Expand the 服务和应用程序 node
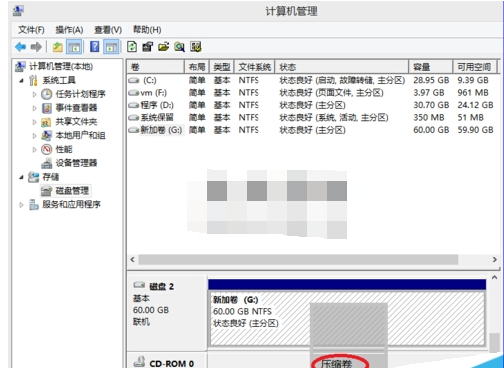 [21, 205]
